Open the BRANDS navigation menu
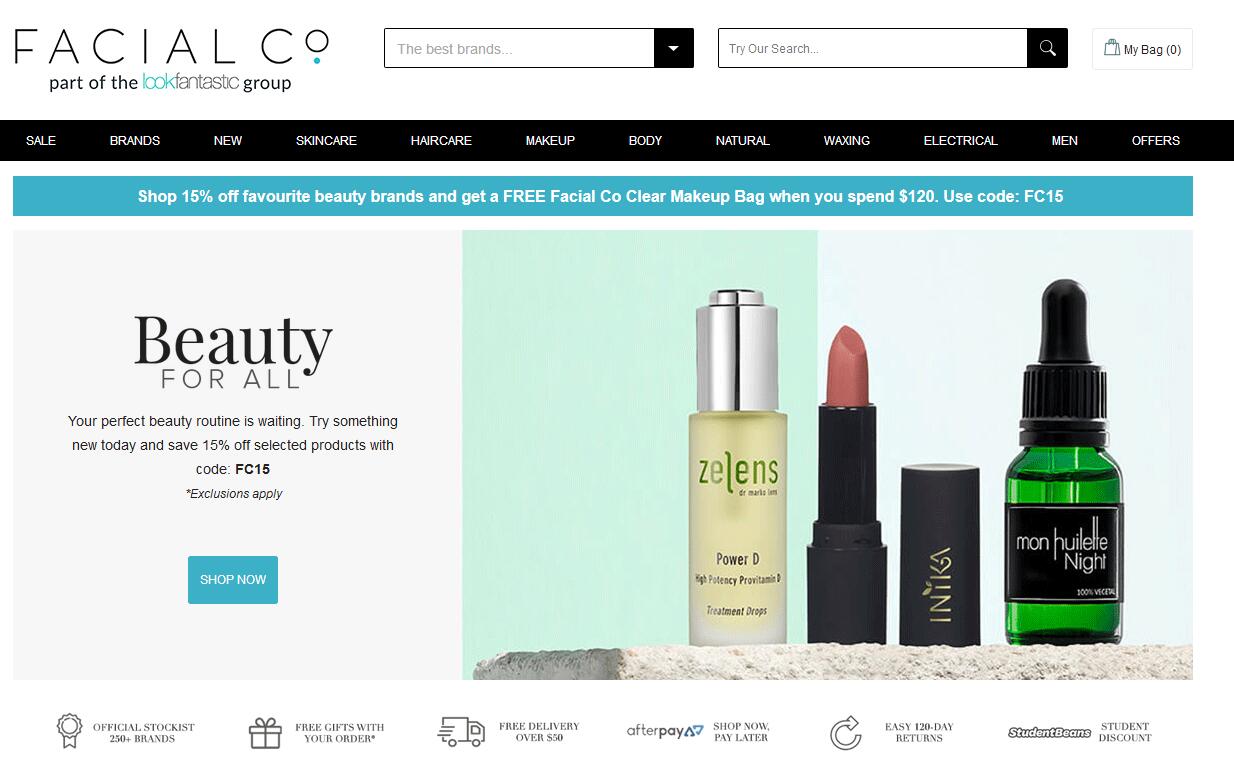 [x=135, y=141]
